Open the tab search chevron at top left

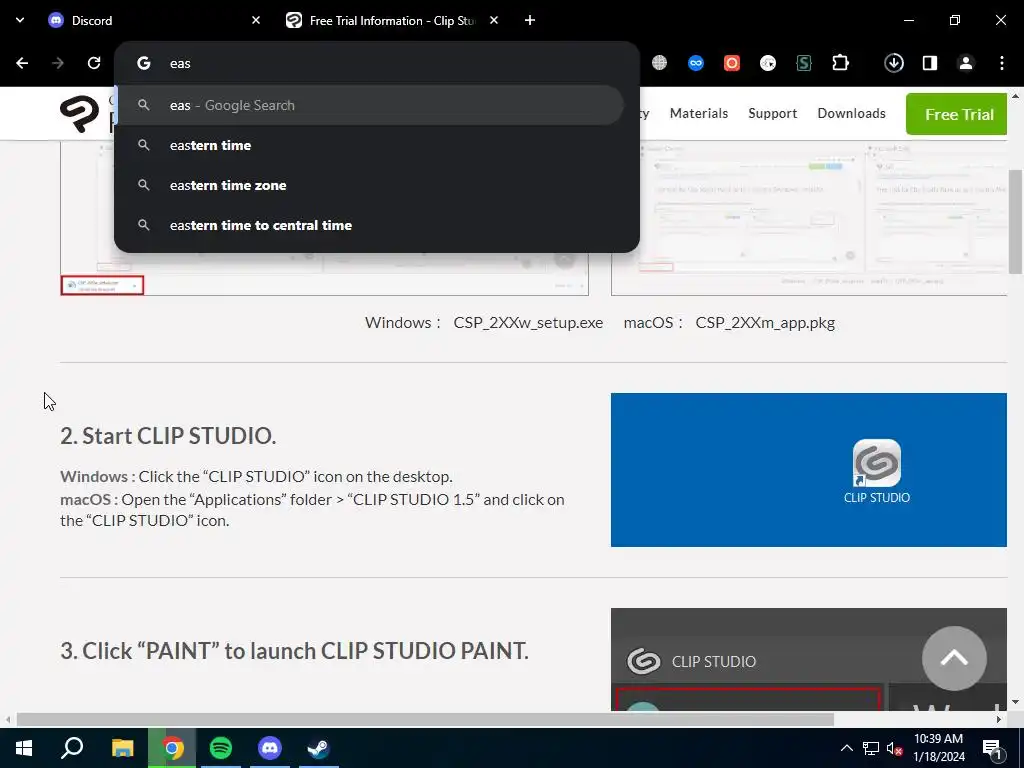(x=20, y=20)
